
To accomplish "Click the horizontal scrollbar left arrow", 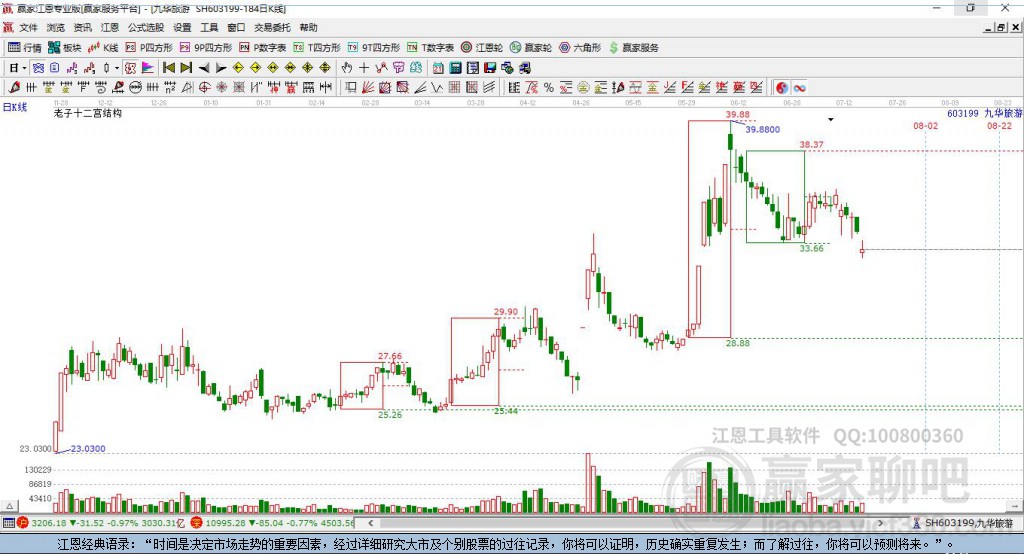I will point(370,523).
